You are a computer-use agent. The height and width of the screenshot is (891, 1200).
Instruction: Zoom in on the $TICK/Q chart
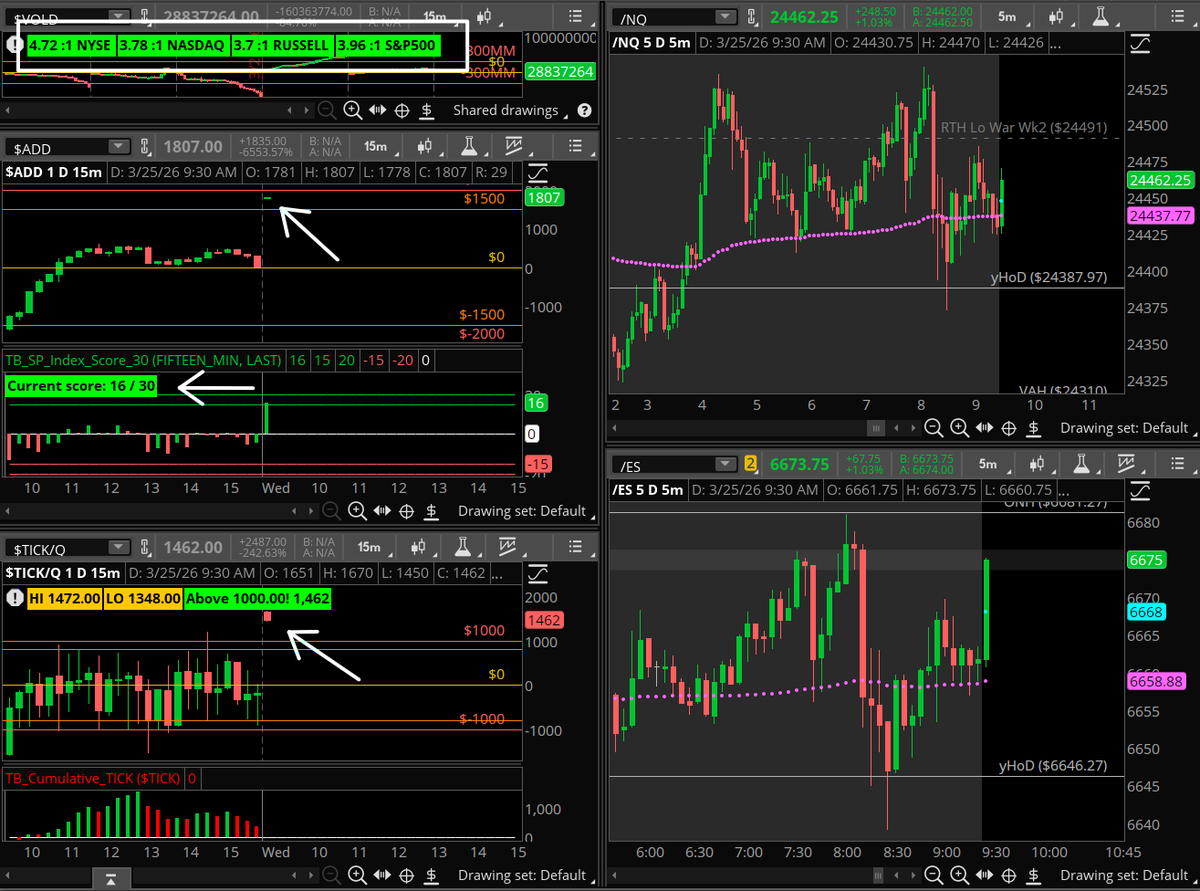[x=357, y=877]
